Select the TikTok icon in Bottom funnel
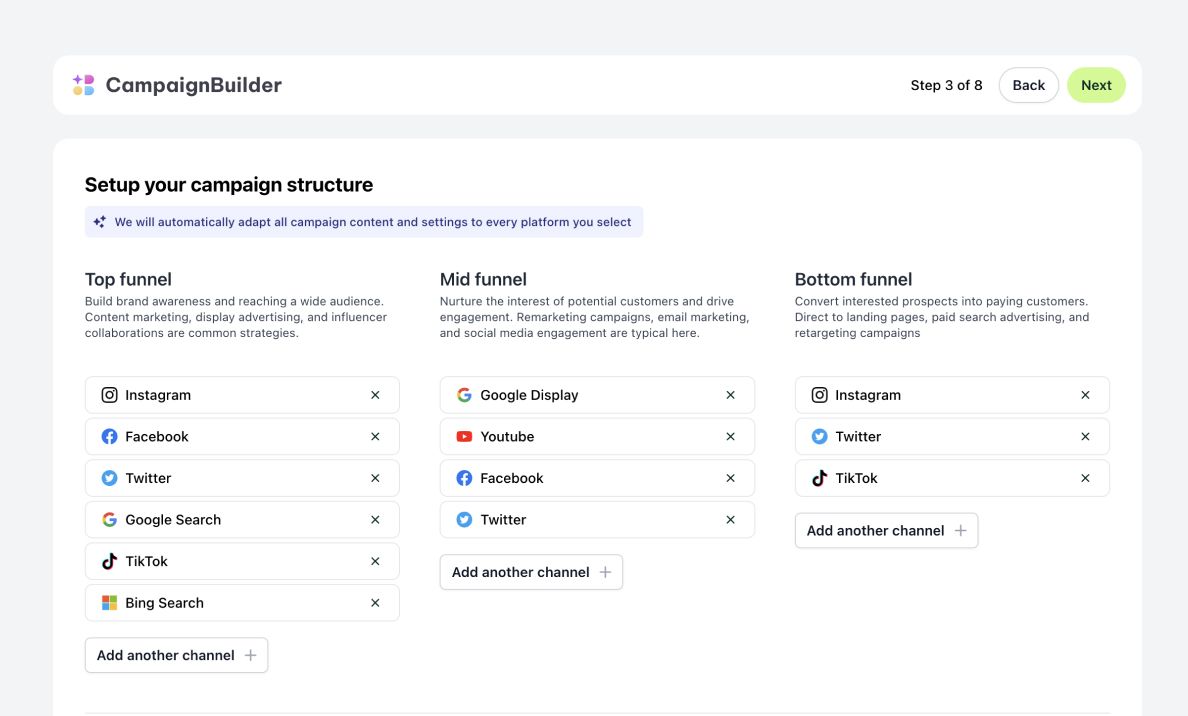This screenshot has height=716, width=1188. [x=819, y=478]
